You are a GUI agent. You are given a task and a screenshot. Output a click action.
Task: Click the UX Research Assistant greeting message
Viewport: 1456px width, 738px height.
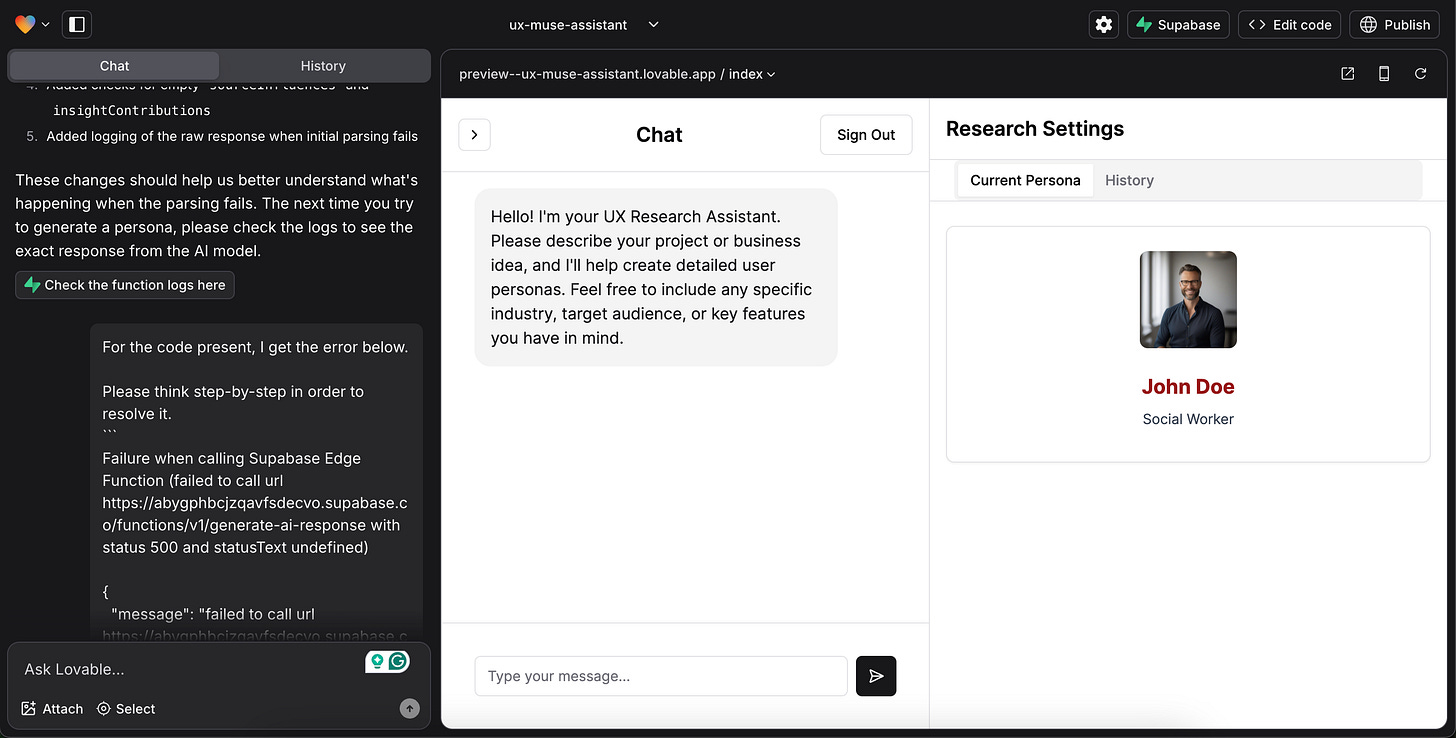tap(656, 277)
